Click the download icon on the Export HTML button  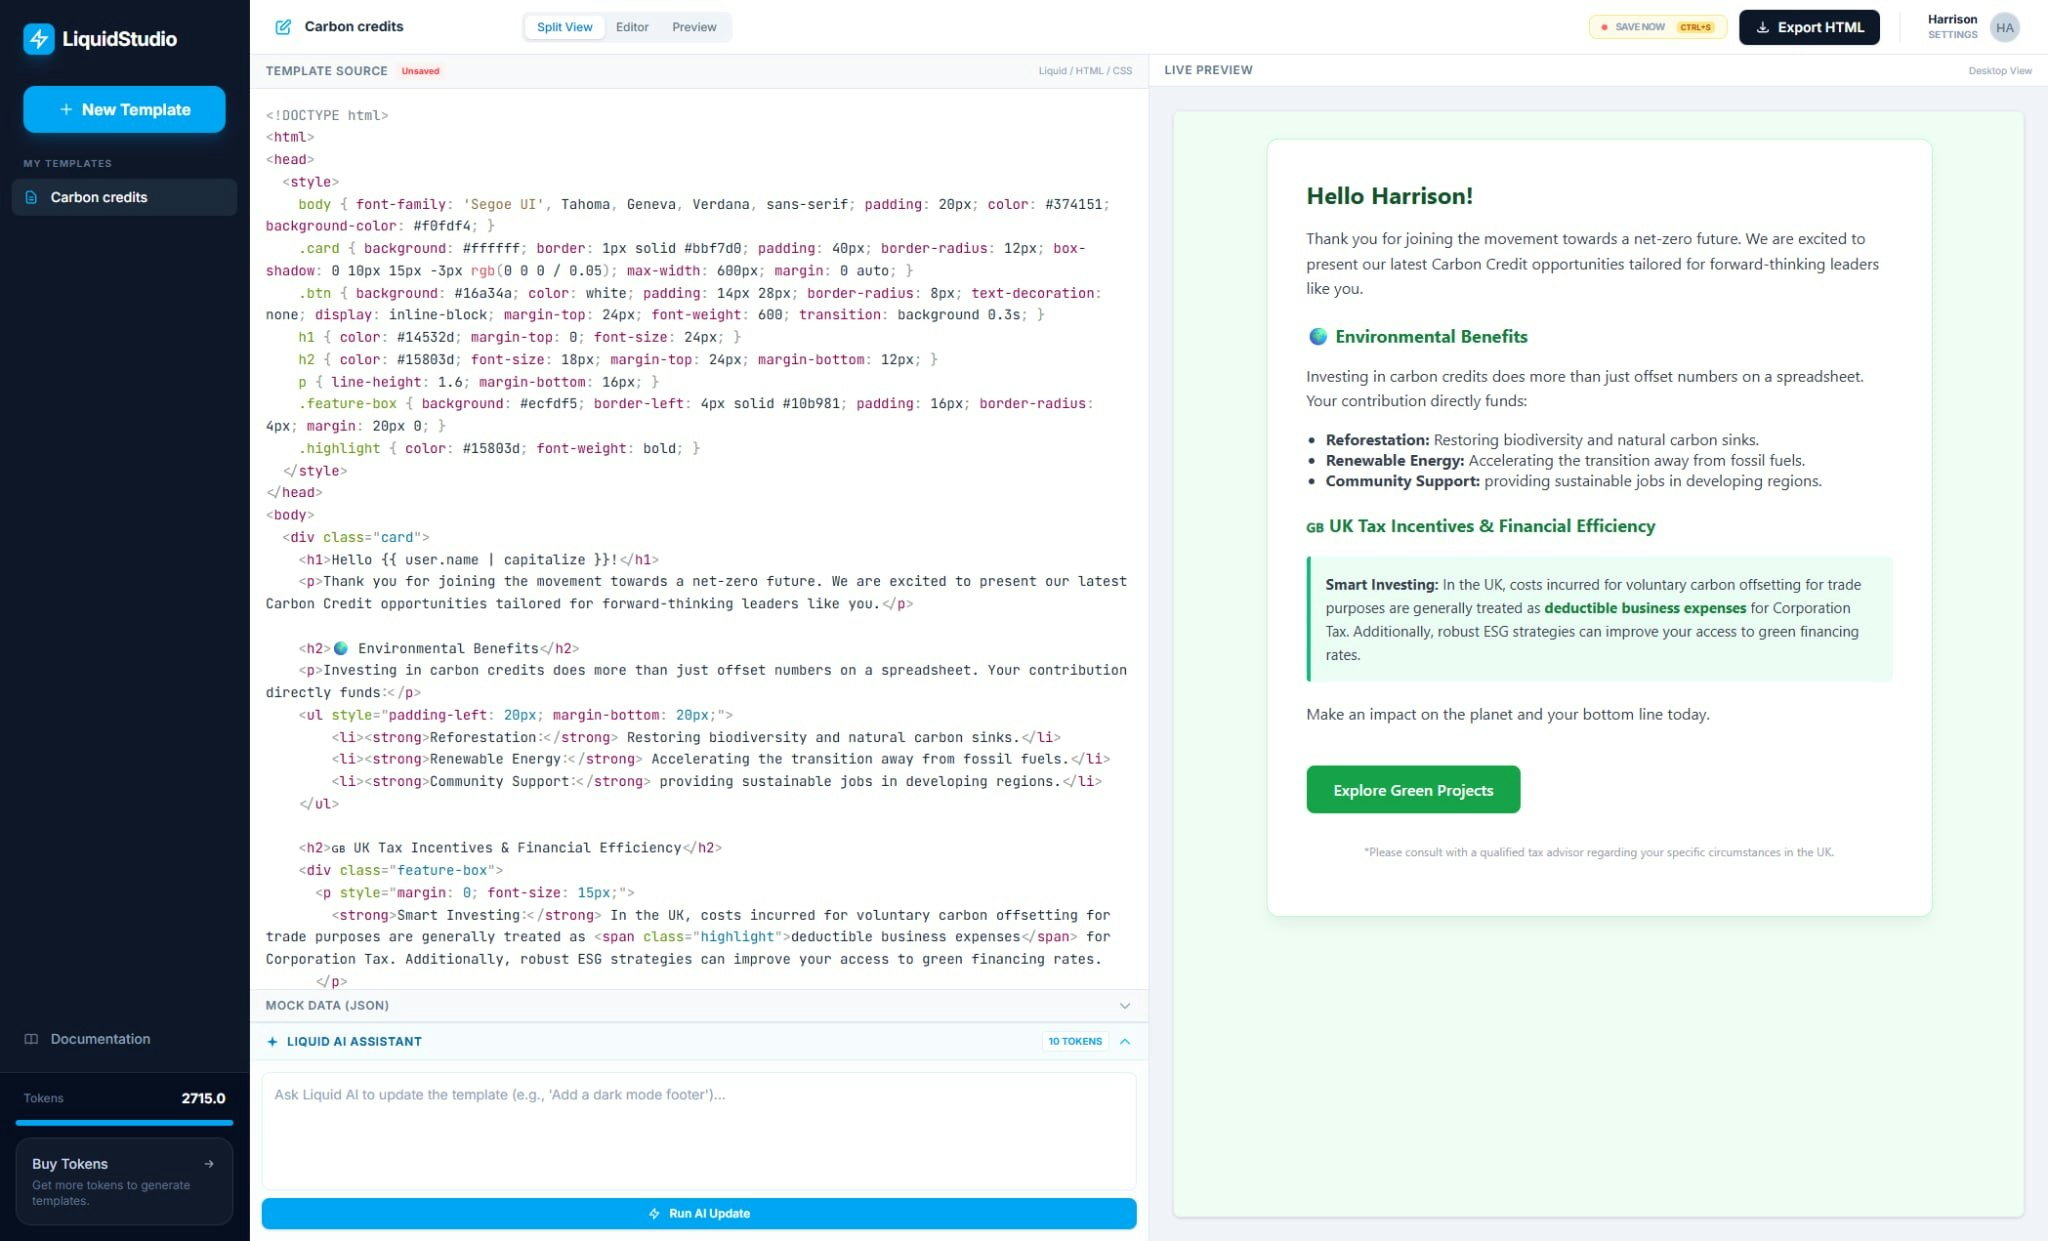point(1763,27)
